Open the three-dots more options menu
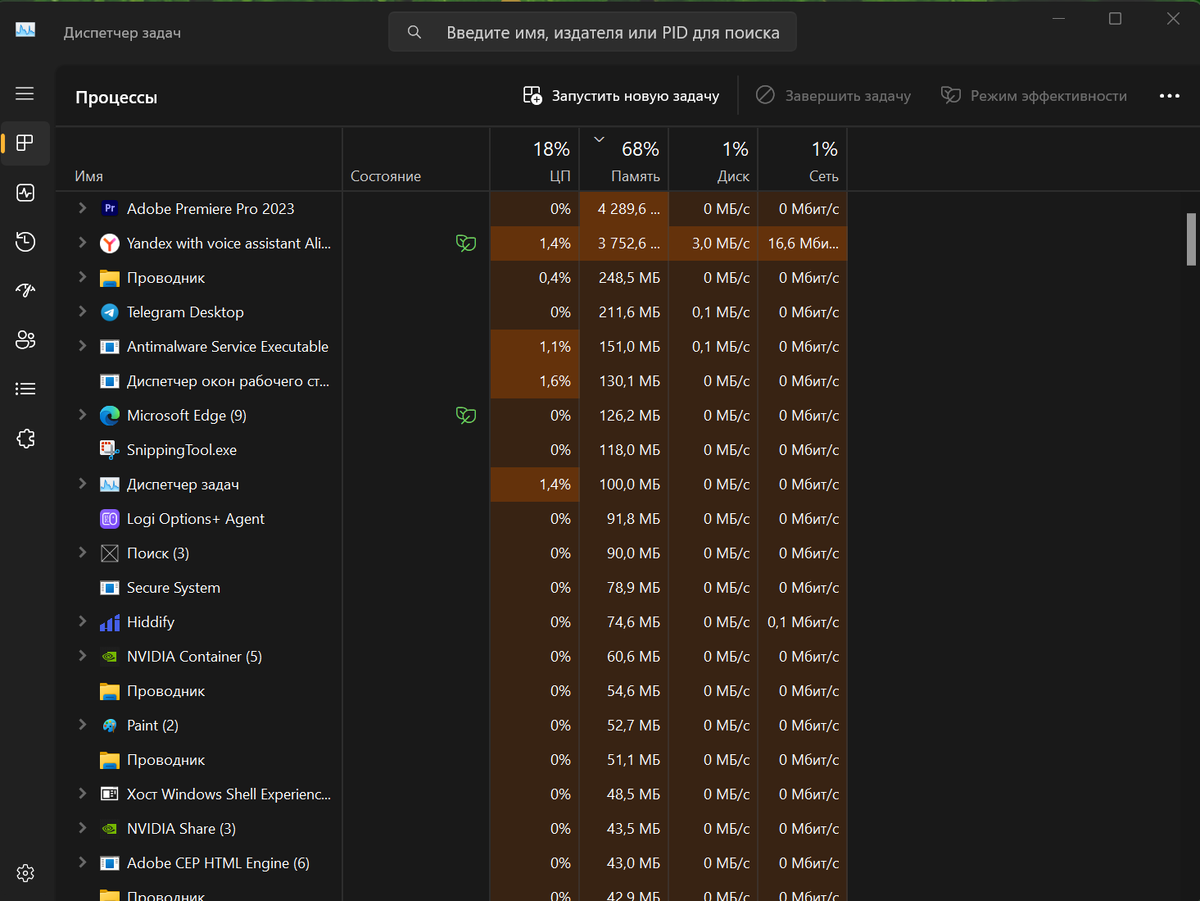Image resolution: width=1200 pixels, height=901 pixels. point(1169,96)
